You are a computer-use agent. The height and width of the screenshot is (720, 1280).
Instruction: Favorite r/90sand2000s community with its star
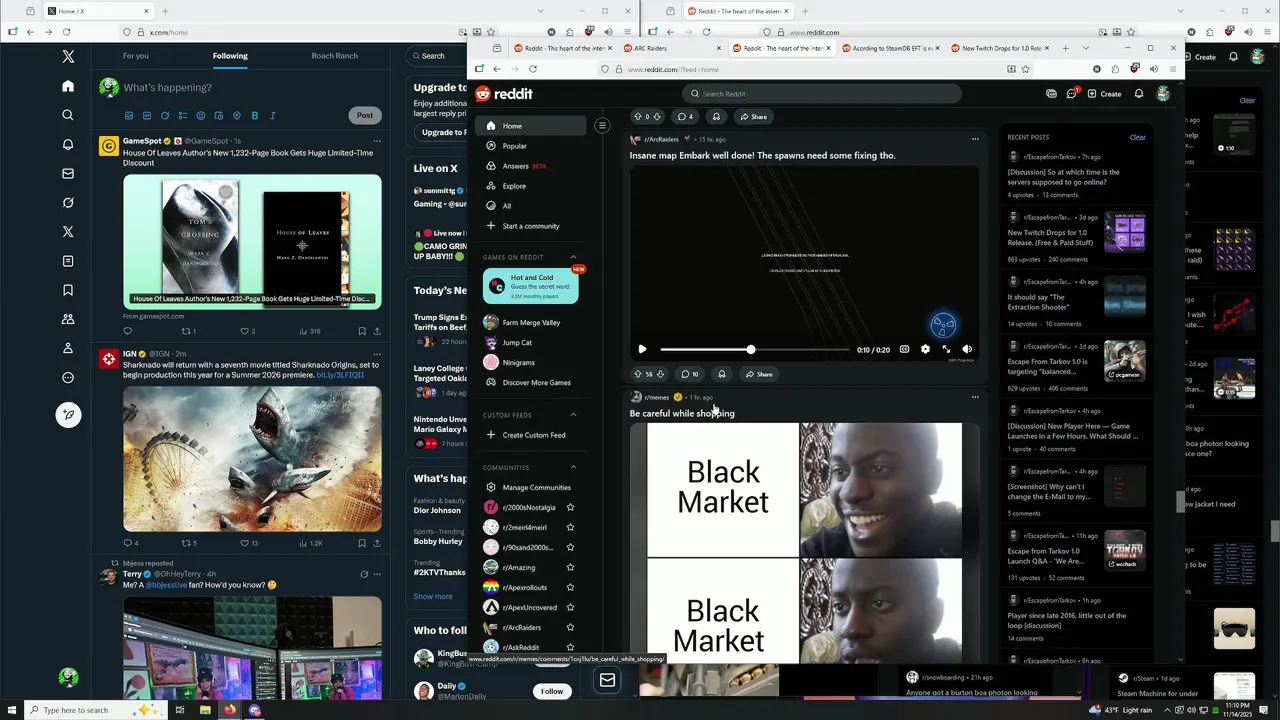(570, 547)
